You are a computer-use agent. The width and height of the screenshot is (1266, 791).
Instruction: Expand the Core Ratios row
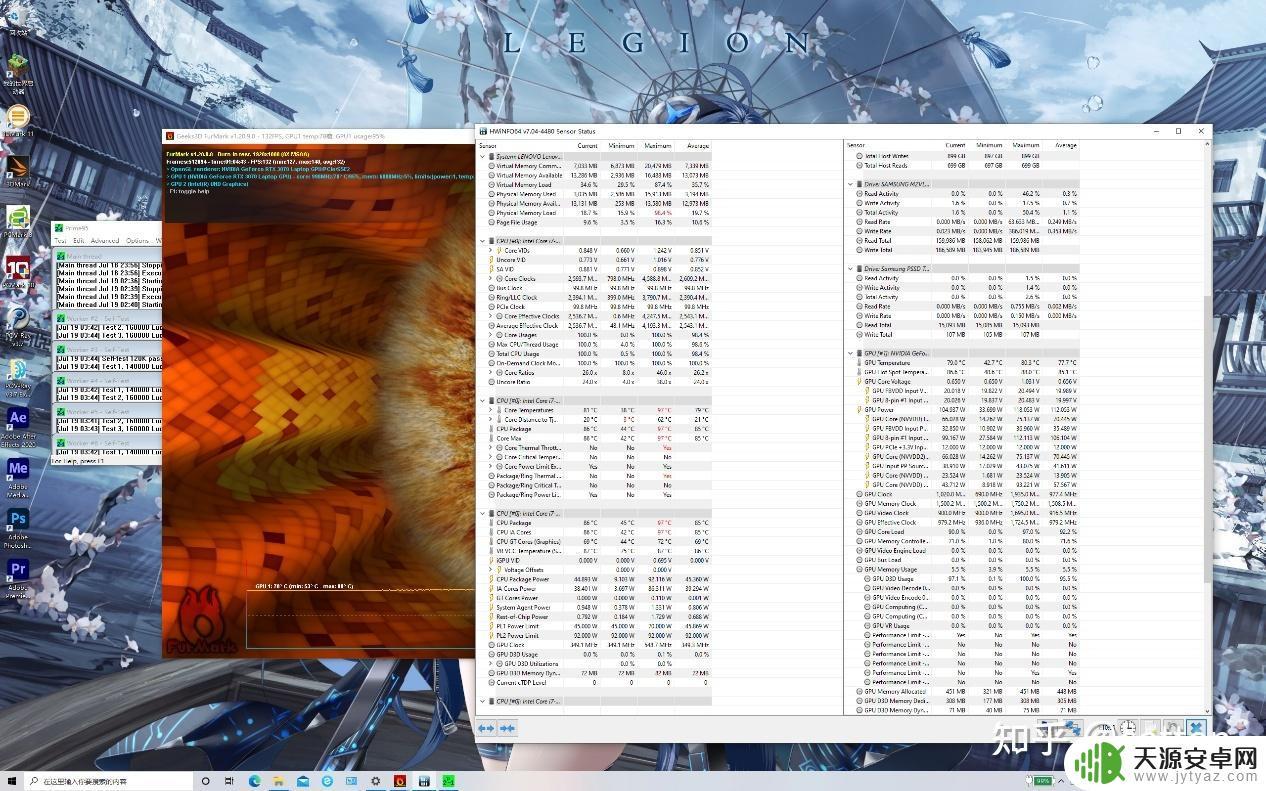(491, 372)
